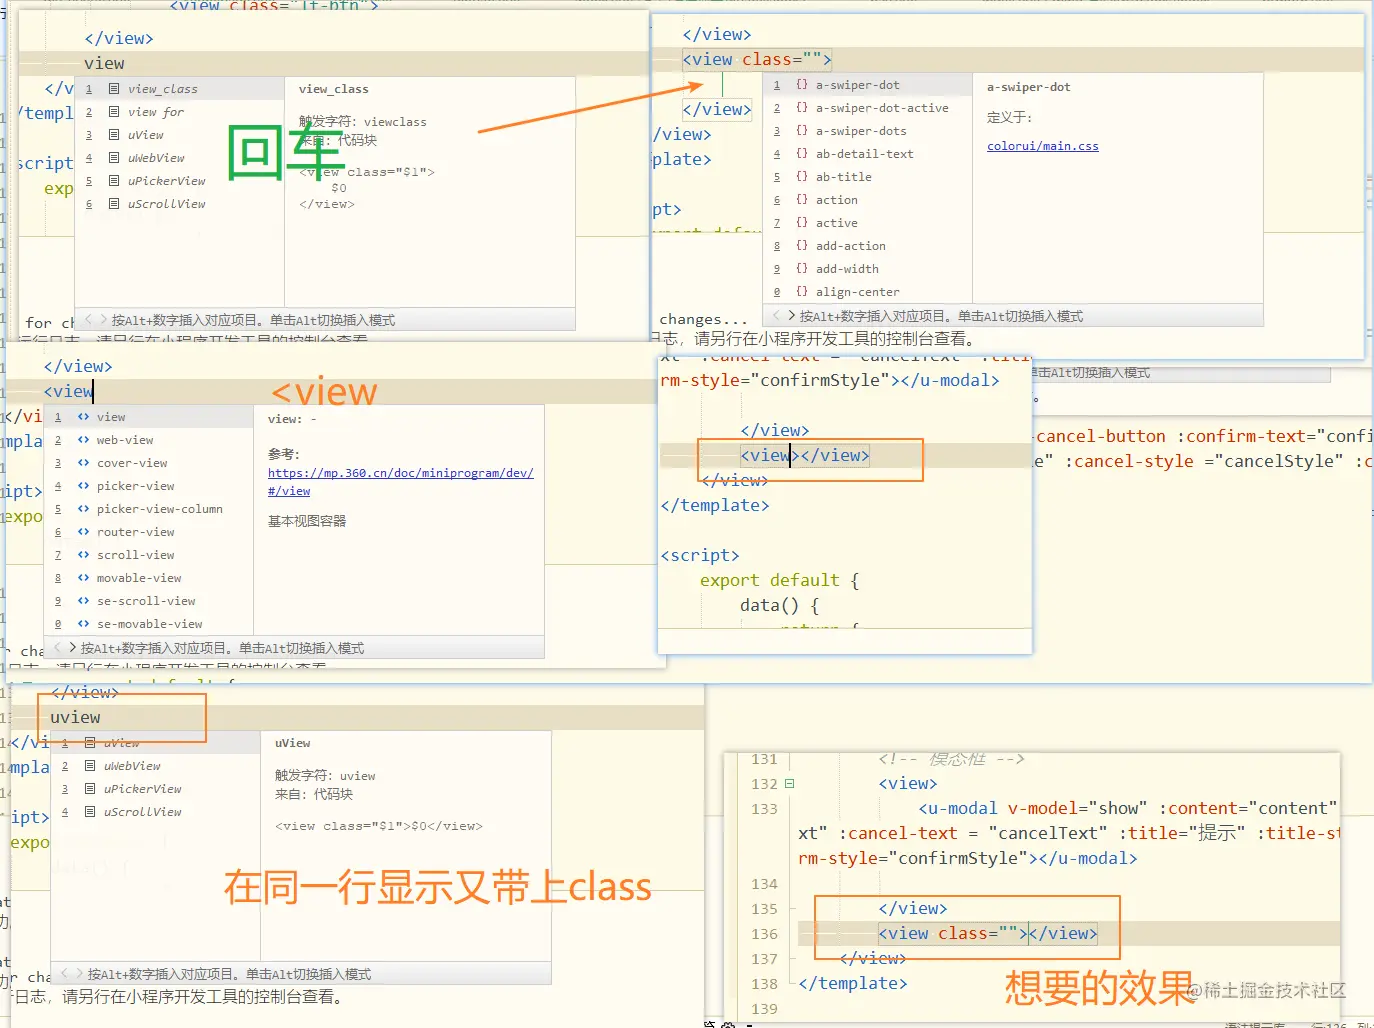Select the plain "view" tag suggestion numbered 1
Image resolution: width=1374 pixels, height=1028 pixels.
149,417
